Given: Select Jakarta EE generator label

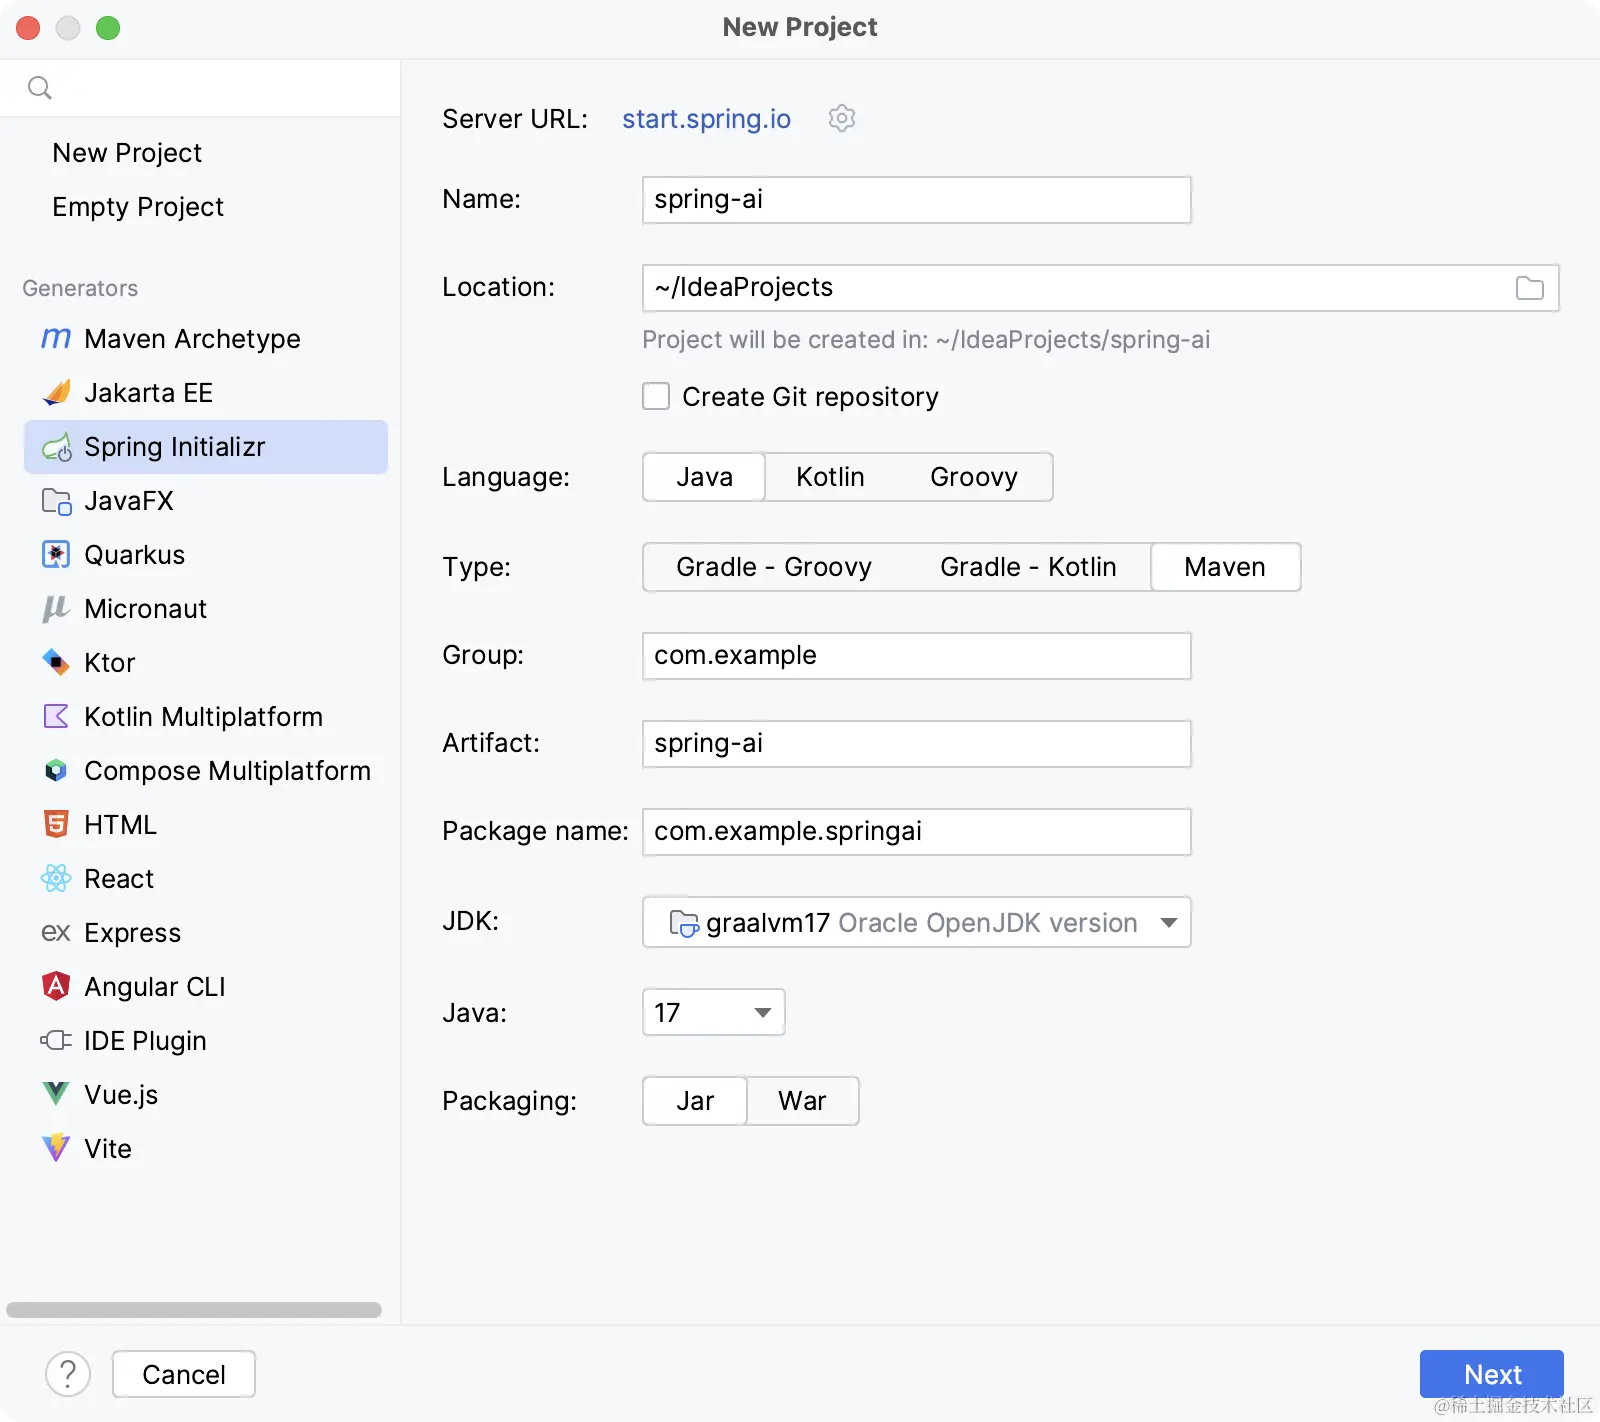Looking at the screenshot, I should (x=148, y=393).
